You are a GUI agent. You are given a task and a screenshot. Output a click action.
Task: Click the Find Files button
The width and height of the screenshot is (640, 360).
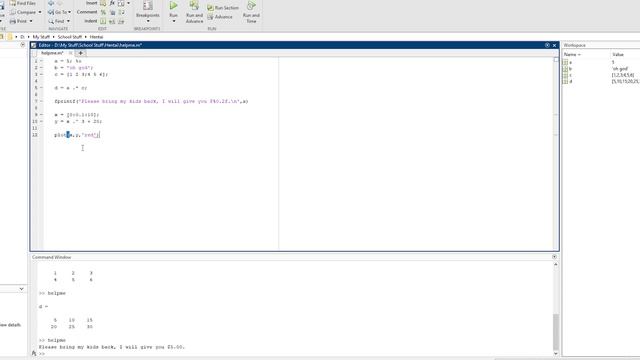pyautogui.click(x=23, y=3)
